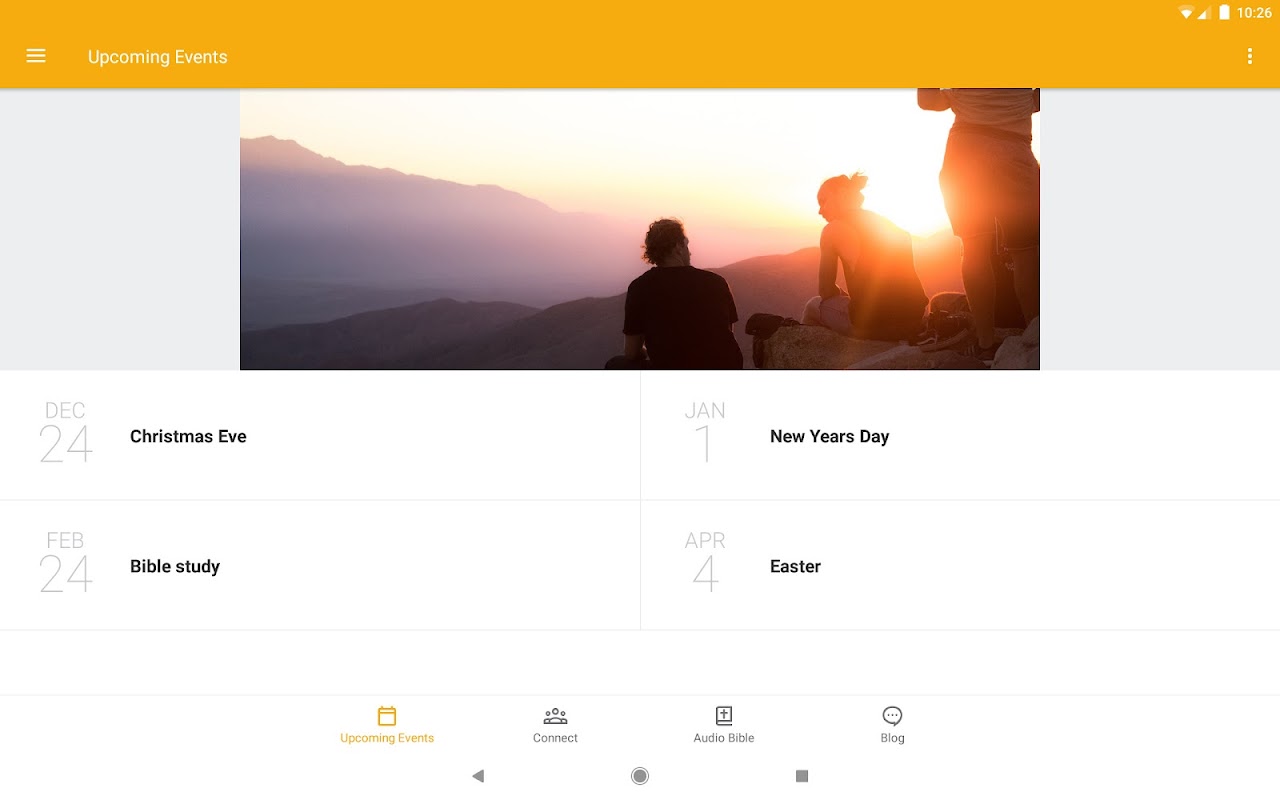The height and width of the screenshot is (800, 1280).
Task: Open the Christmas Eve event
Action: (x=320, y=436)
